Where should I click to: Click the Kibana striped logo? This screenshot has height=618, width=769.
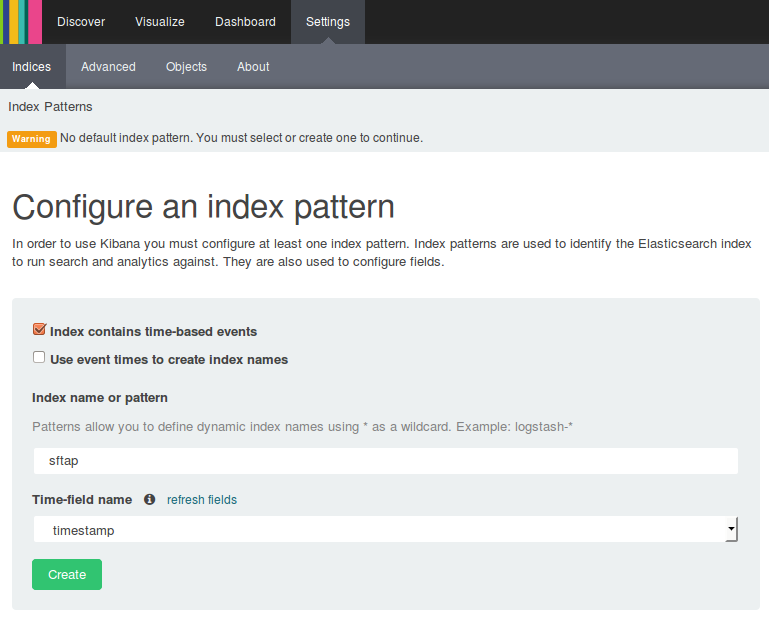(21, 22)
